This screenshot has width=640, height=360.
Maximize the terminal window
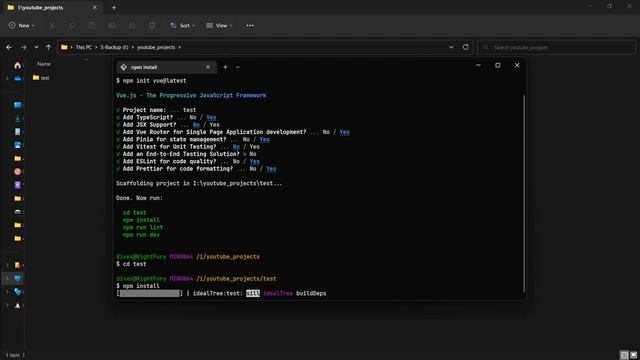[498, 65]
